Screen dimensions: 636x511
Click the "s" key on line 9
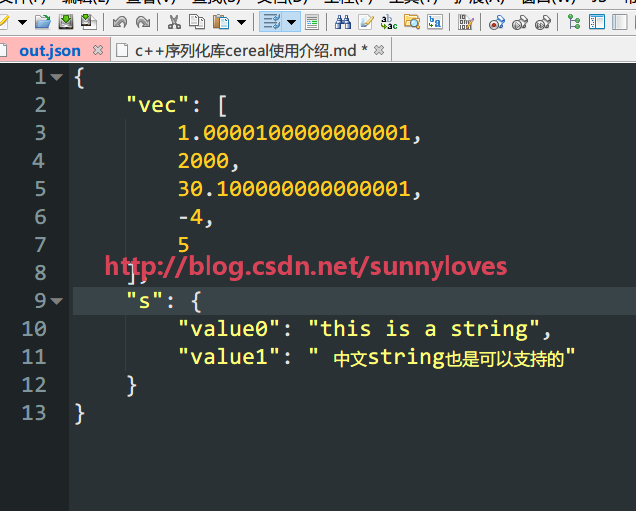pos(144,301)
